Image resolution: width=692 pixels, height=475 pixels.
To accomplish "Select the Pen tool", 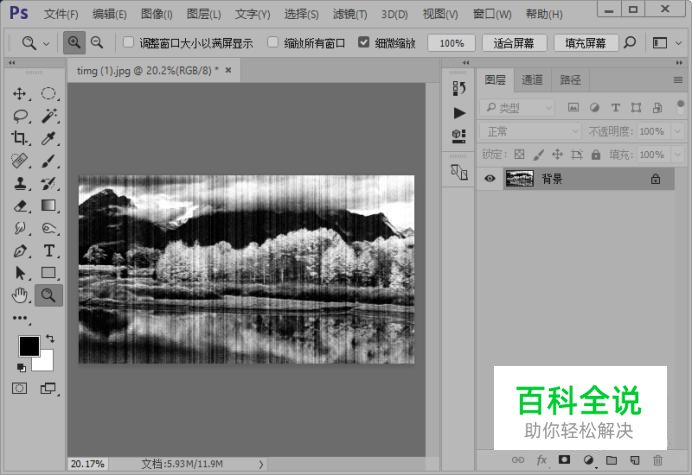I will (x=20, y=251).
